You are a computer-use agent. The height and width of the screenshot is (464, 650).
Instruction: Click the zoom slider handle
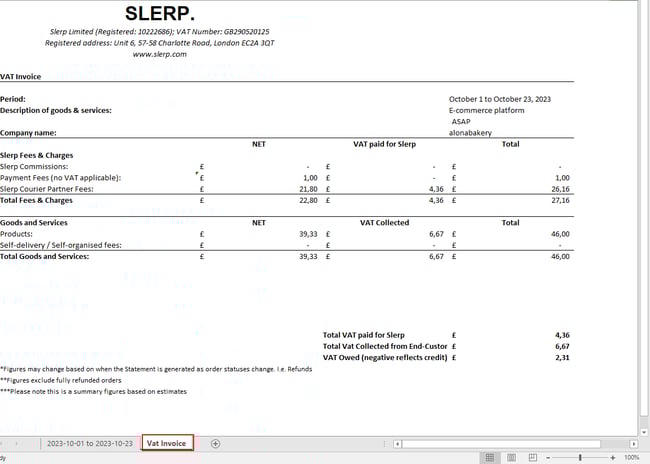[x=580, y=457]
